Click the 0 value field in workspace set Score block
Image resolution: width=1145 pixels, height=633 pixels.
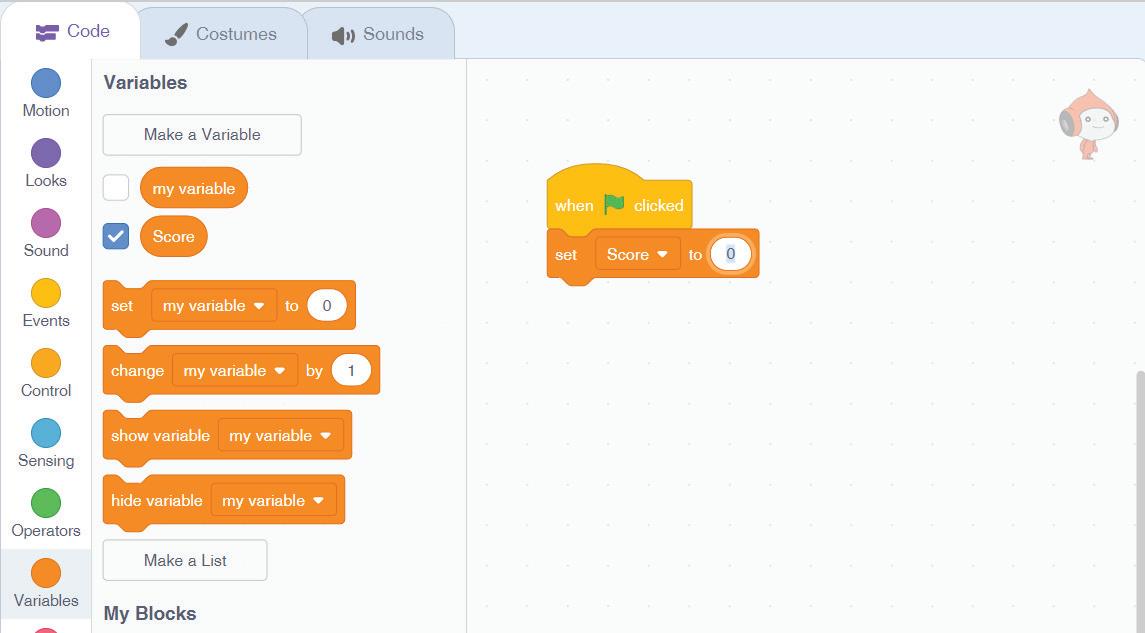730,254
